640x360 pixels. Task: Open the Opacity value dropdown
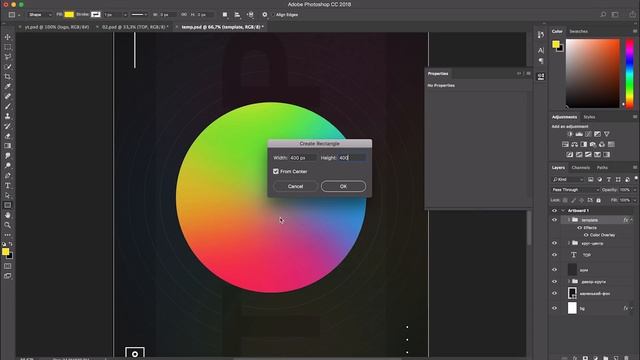click(x=634, y=190)
